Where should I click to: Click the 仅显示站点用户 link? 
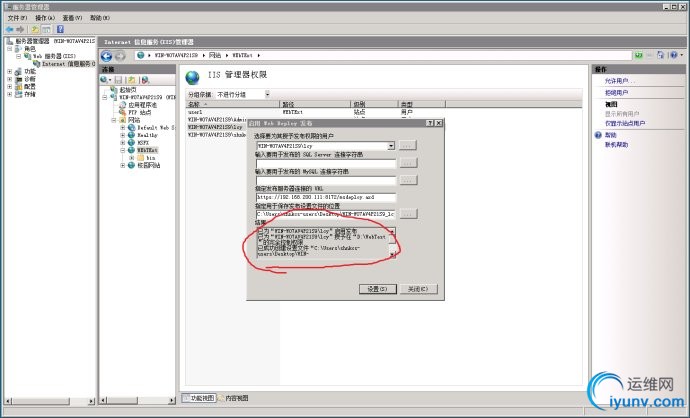(x=625, y=123)
